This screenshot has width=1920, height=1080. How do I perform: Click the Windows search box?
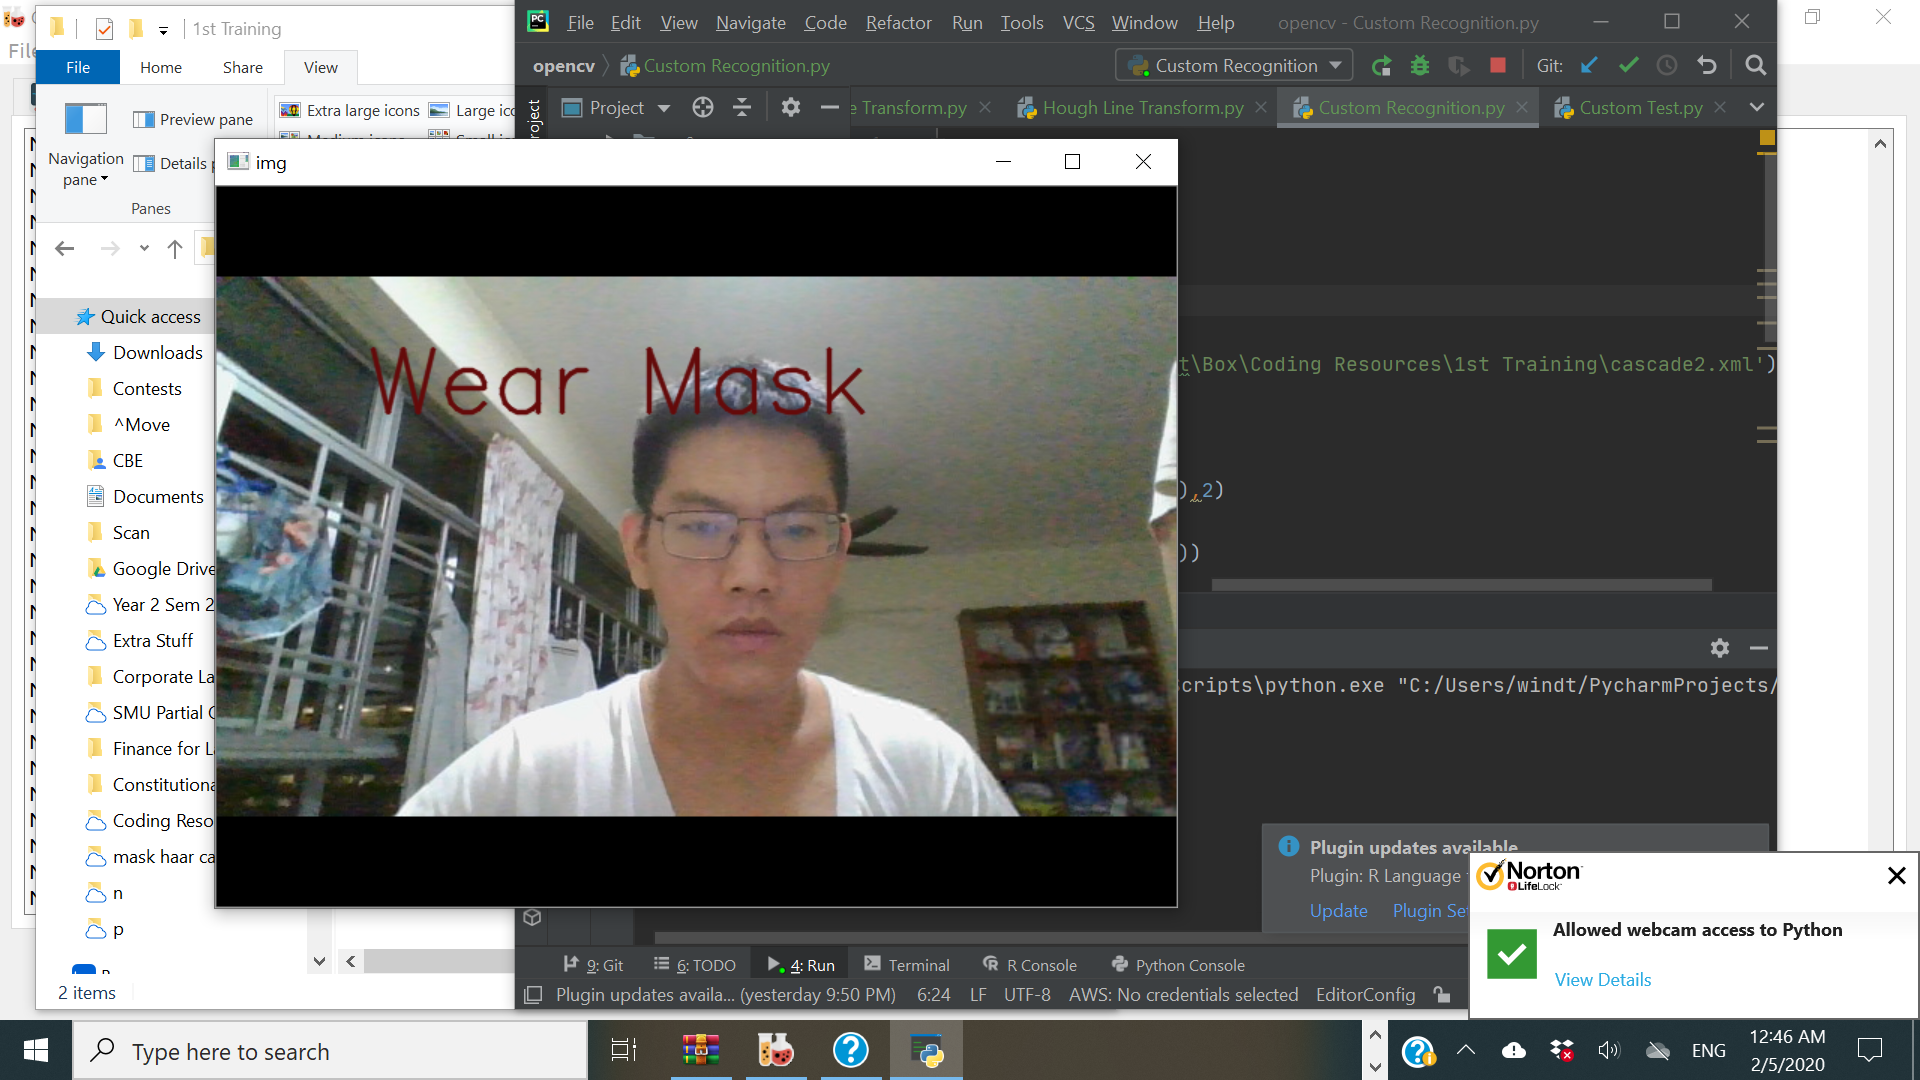pyautogui.click(x=330, y=1051)
